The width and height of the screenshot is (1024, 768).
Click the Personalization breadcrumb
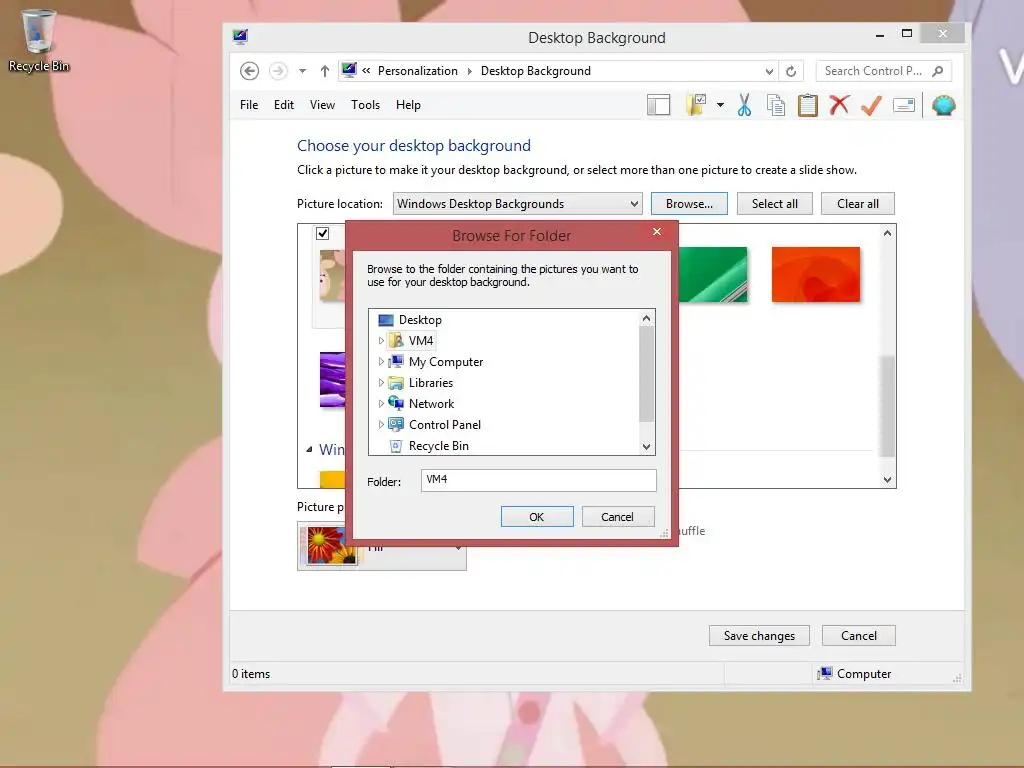coord(418,71)
